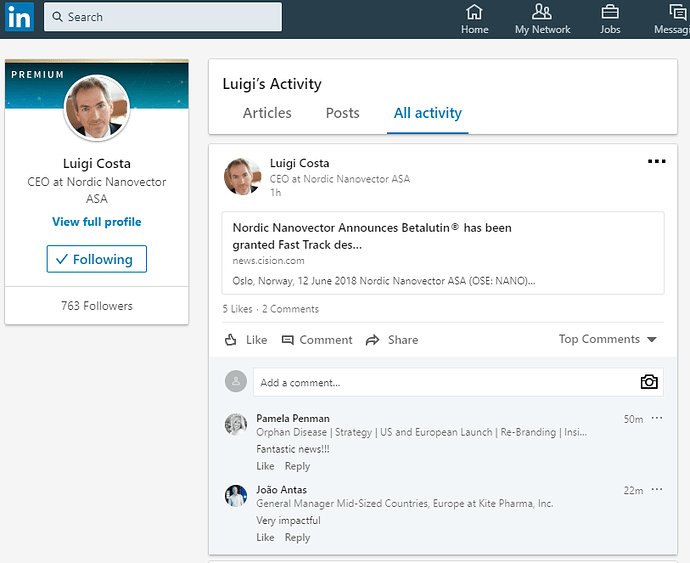Click the Comment speech bubble icon

287,340
